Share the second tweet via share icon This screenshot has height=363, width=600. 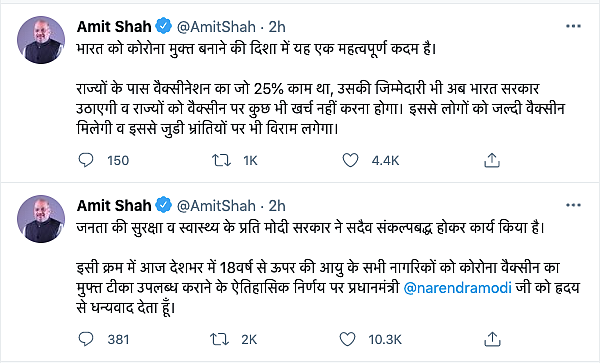pos(492,339)
